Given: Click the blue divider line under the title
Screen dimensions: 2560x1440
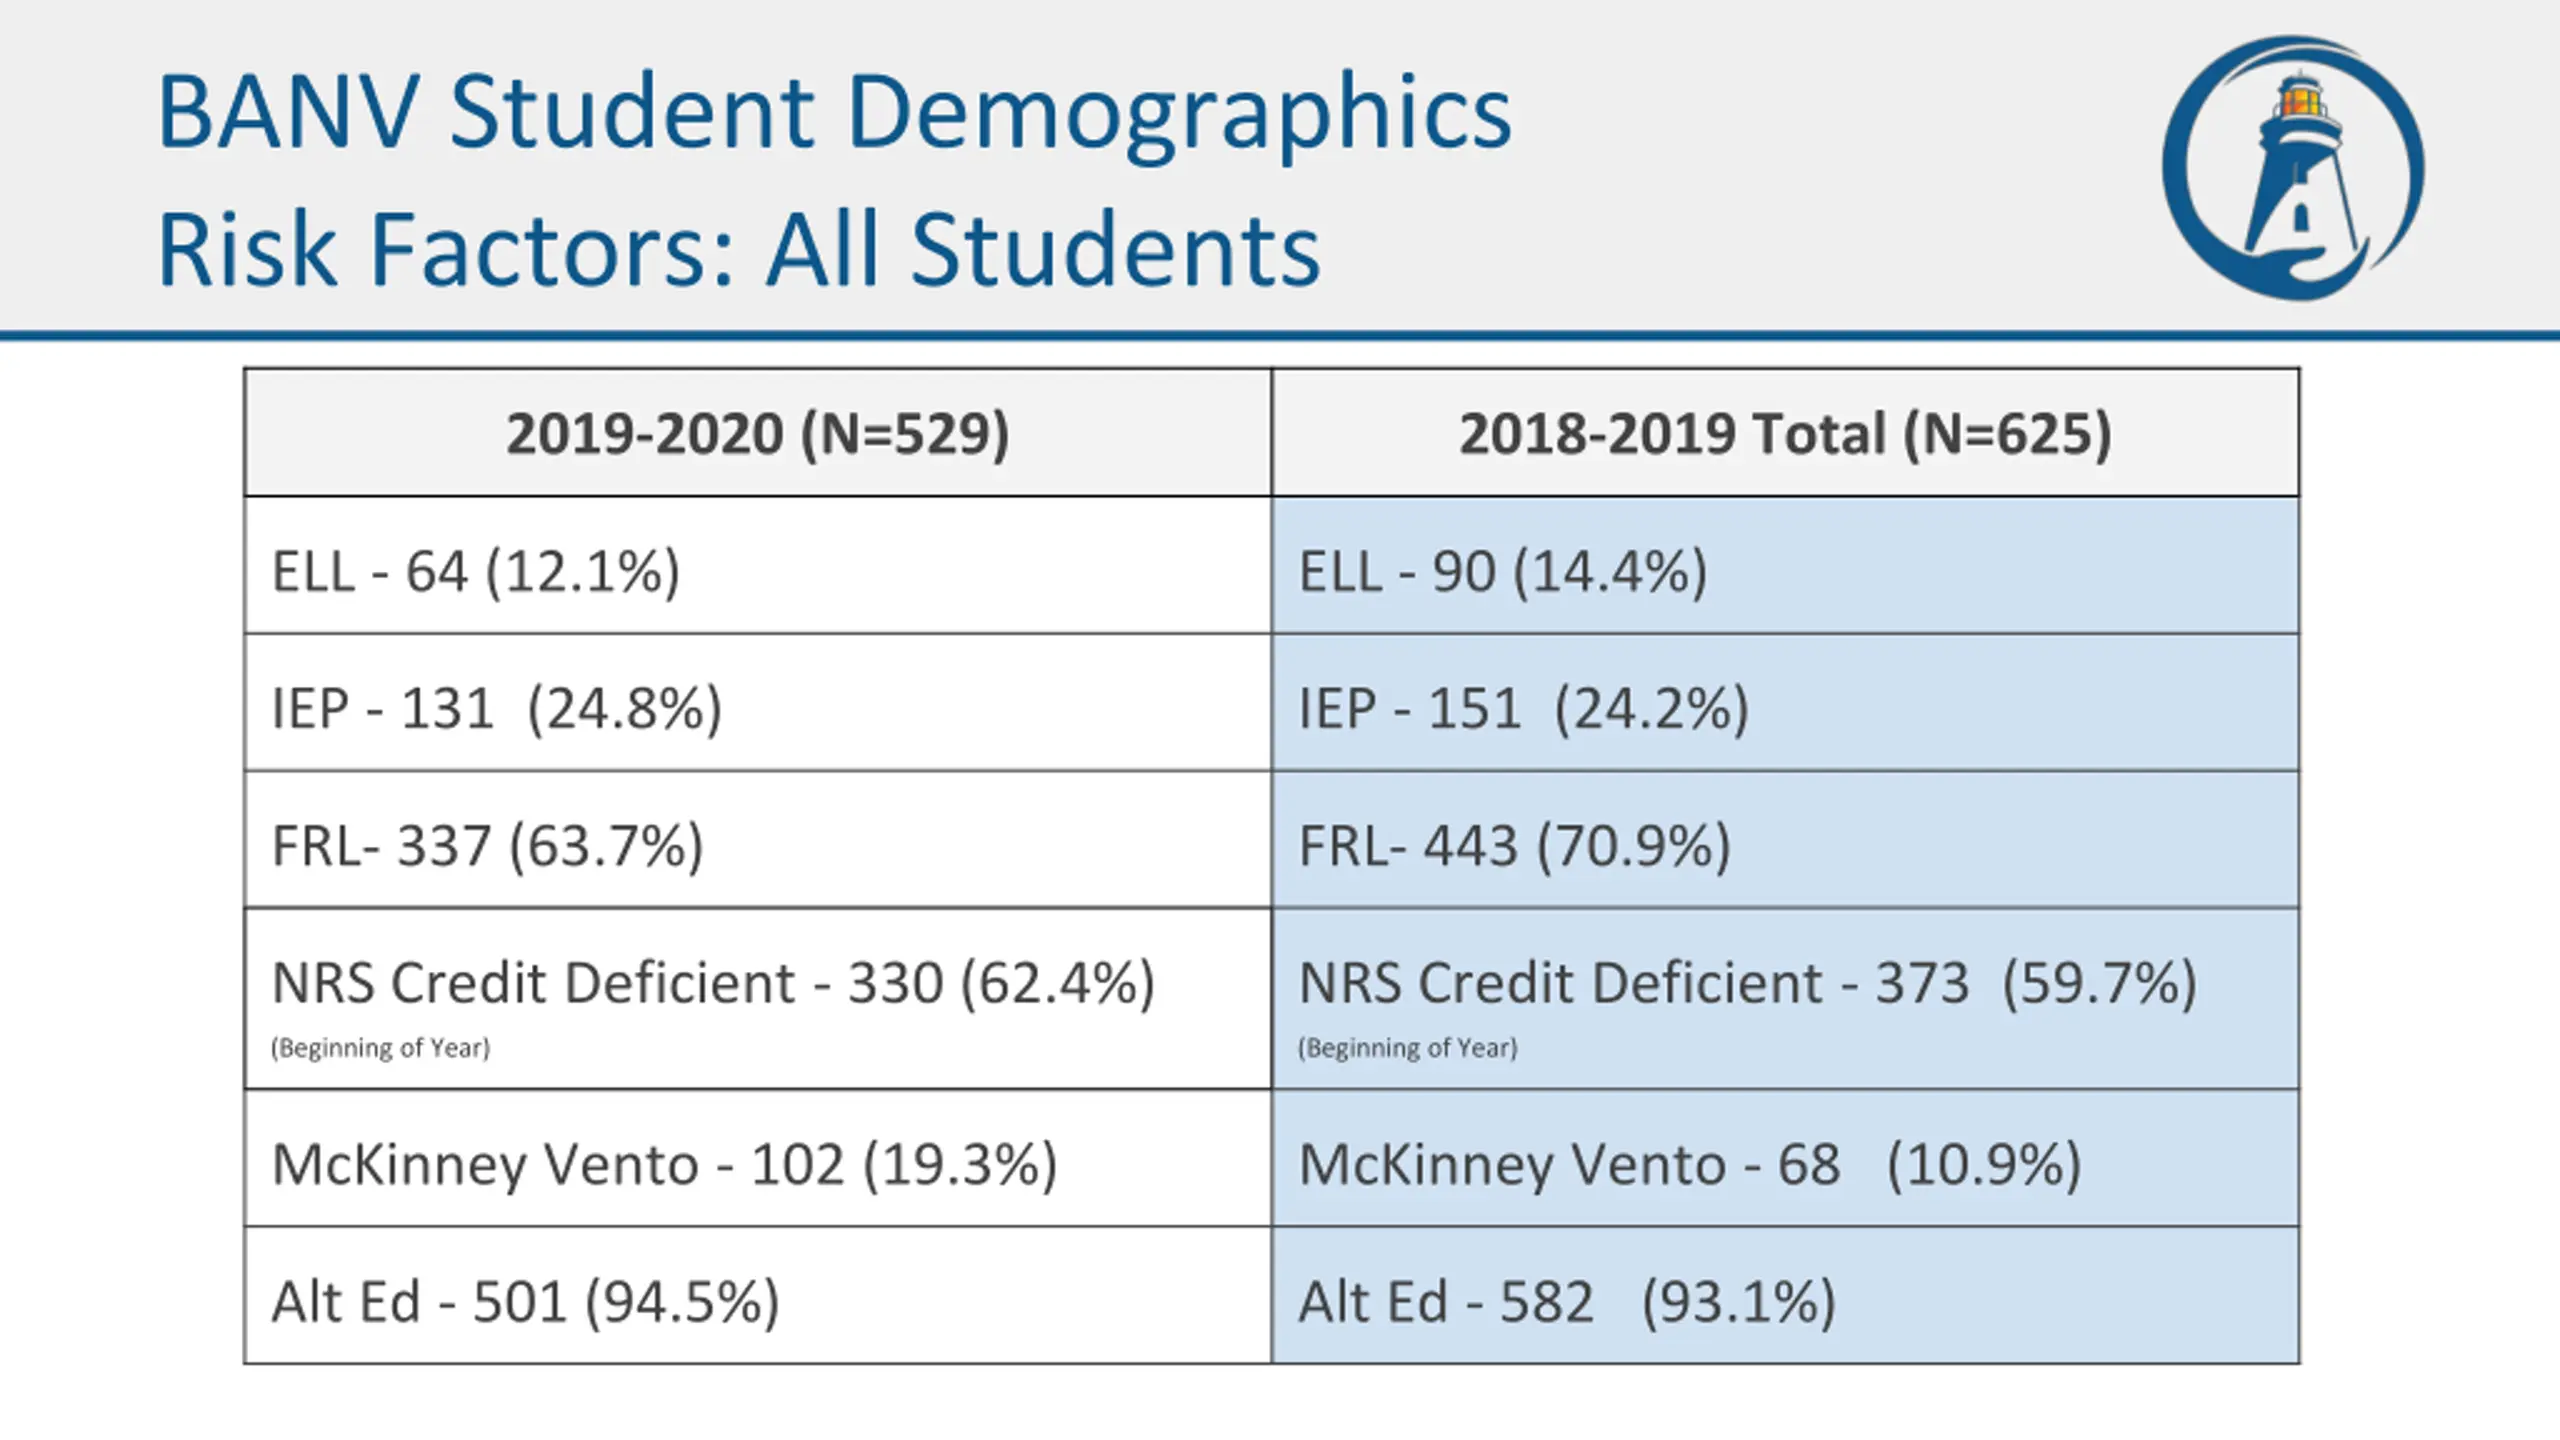Looking at the screenshot, I should pyautogui.click(x=1280, y=336).
